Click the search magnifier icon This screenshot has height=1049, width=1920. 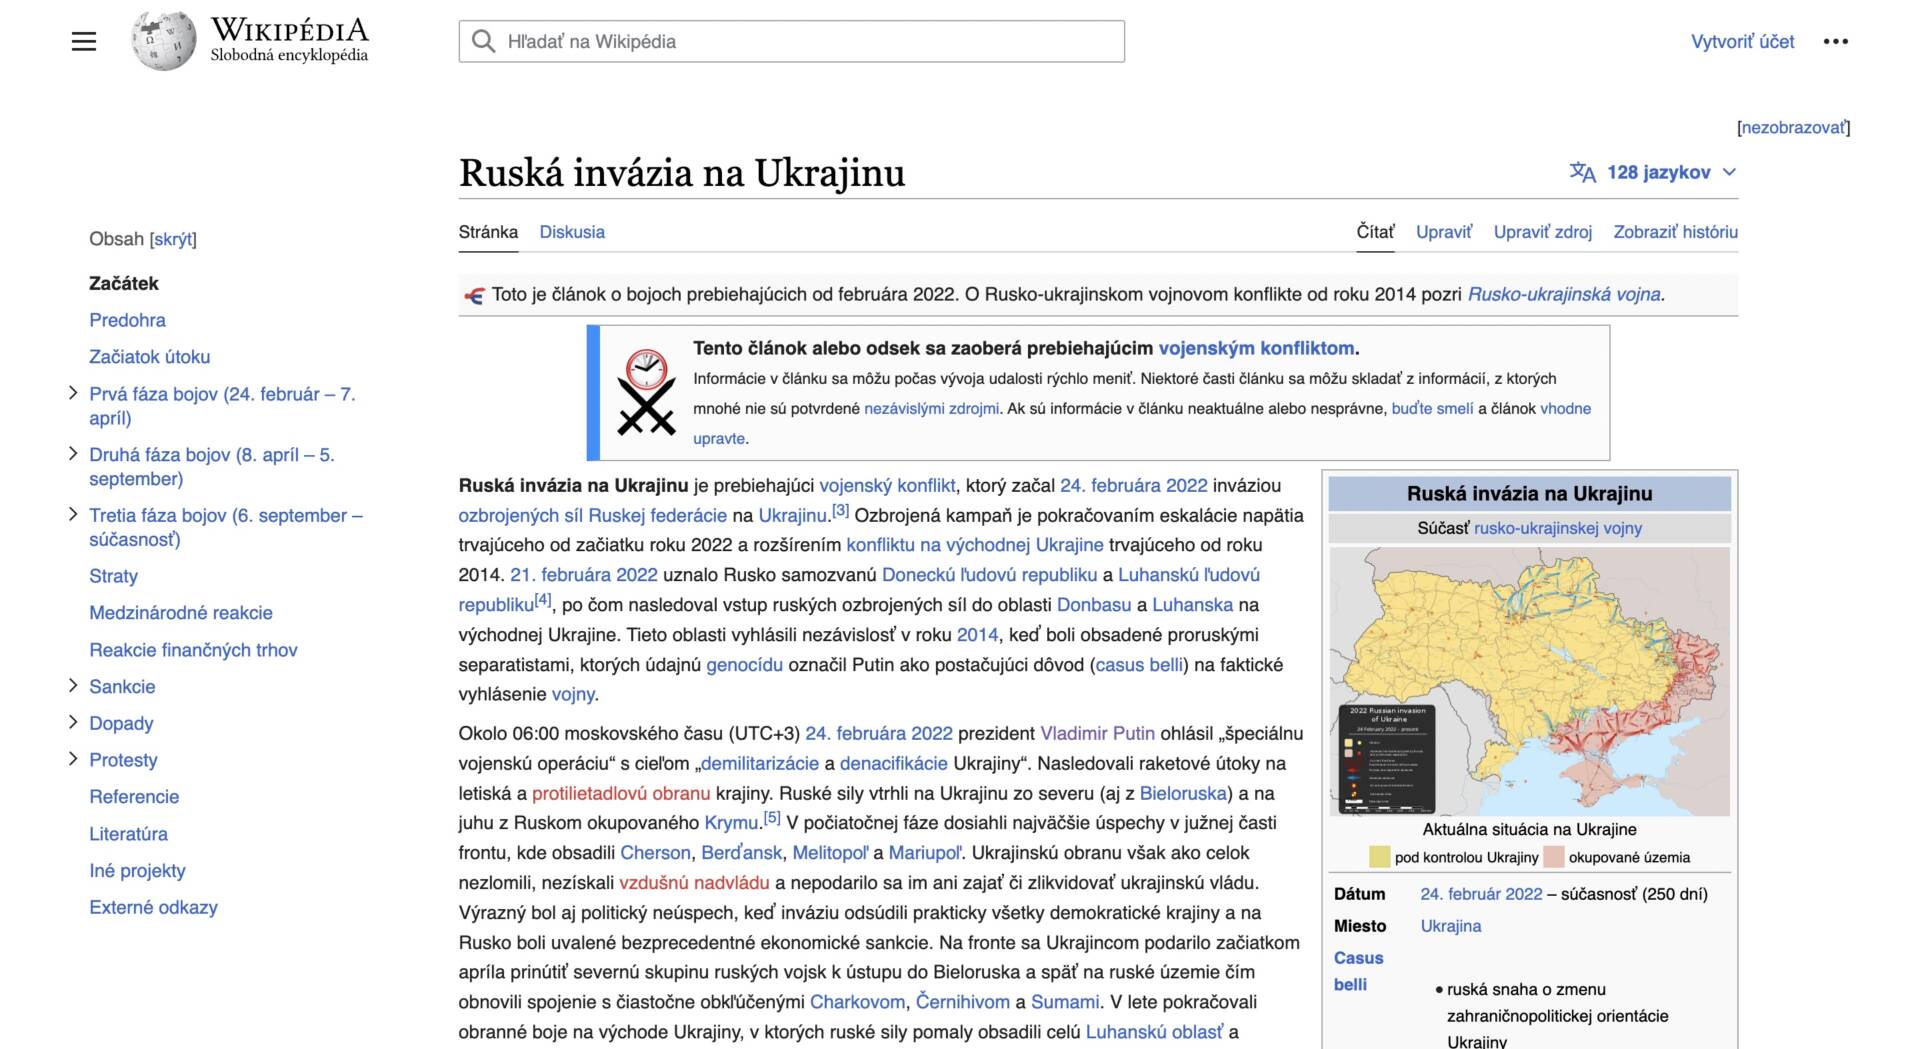(x=484, y=41)
